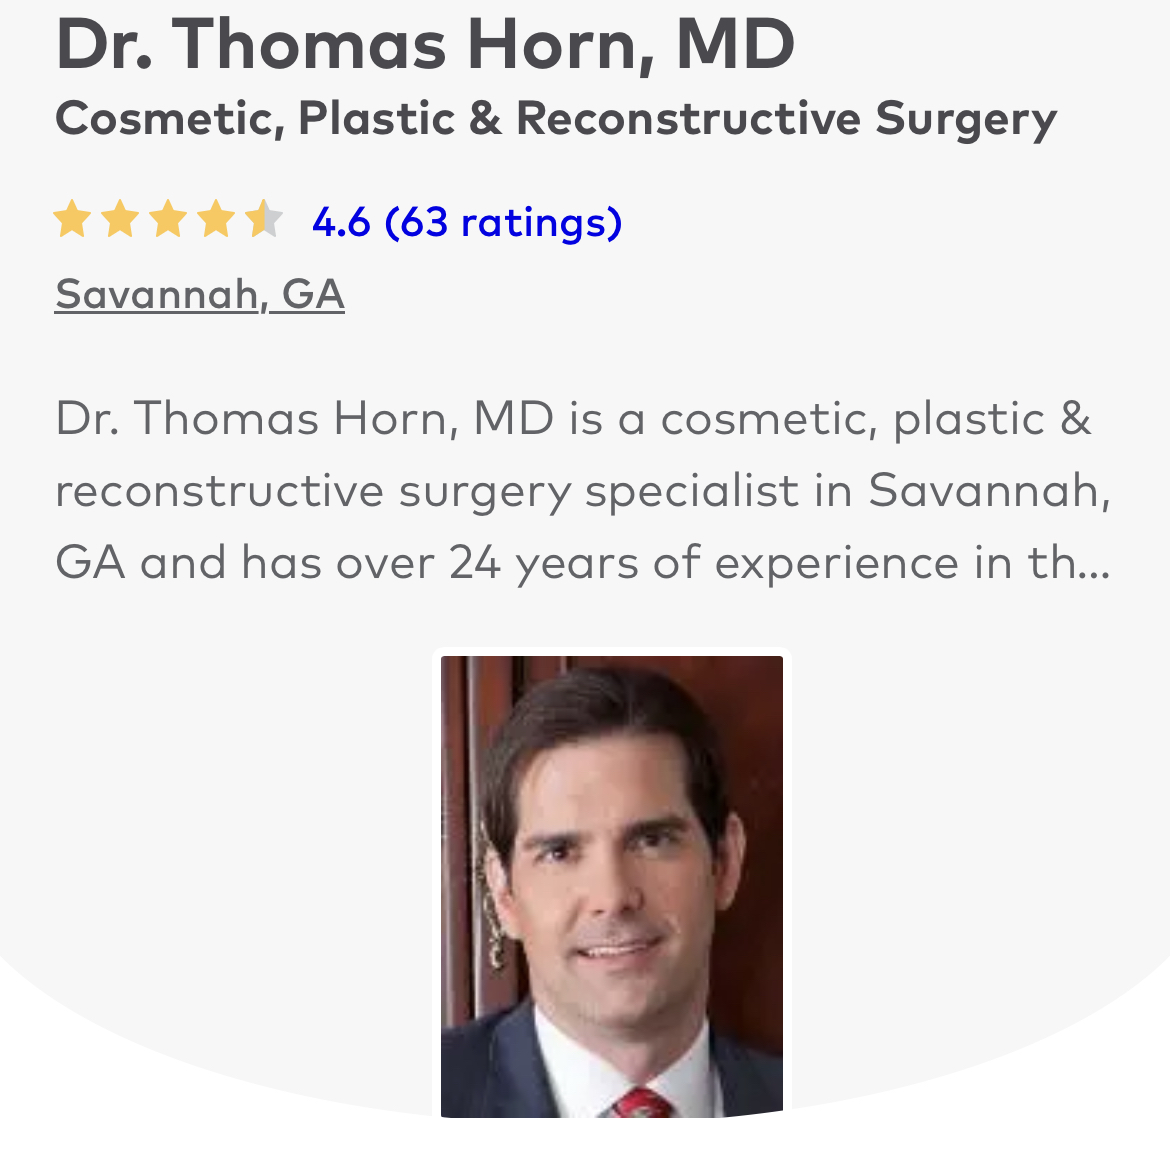The image size is (1170, 1153).
Task: Open the 4.6 (63 ratings) link
Action: (x=466, y=221)
